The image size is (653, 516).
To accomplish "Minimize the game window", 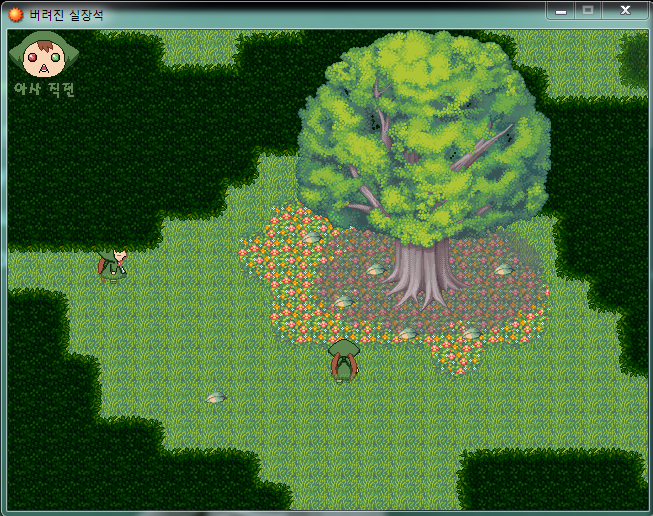I will tap(561, 11).
